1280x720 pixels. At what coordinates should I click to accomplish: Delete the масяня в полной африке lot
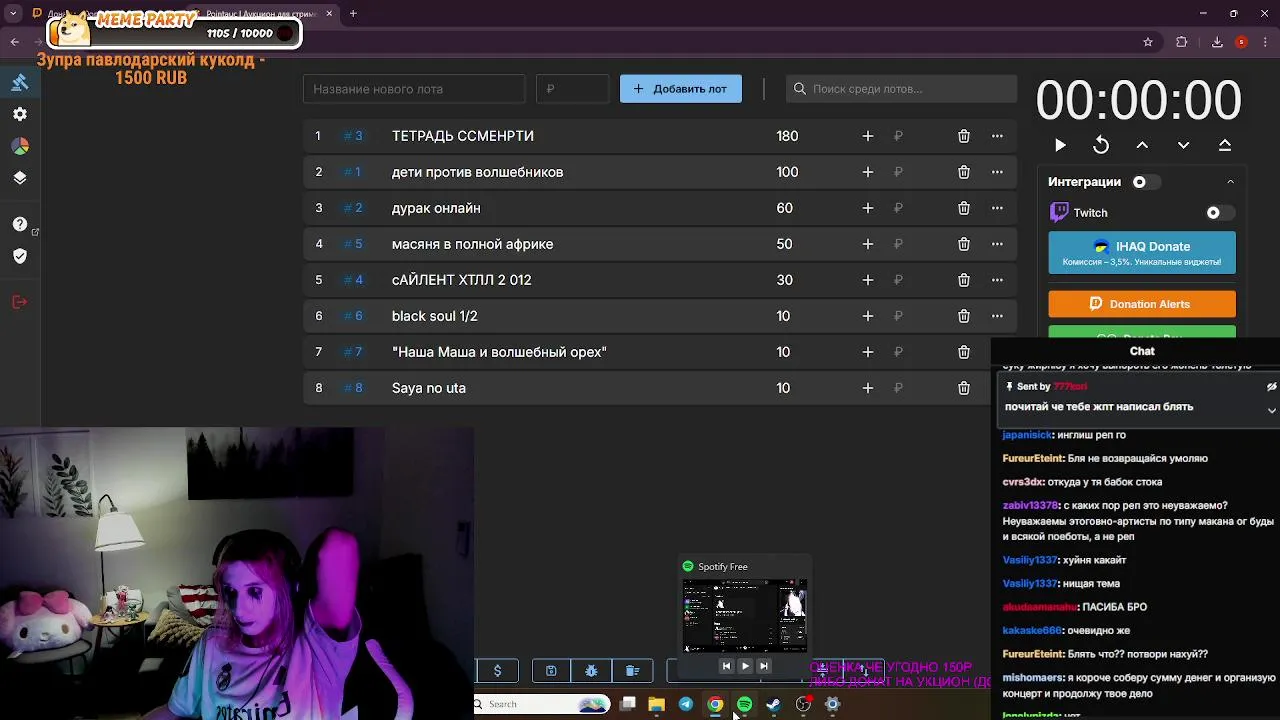[964, 244]
